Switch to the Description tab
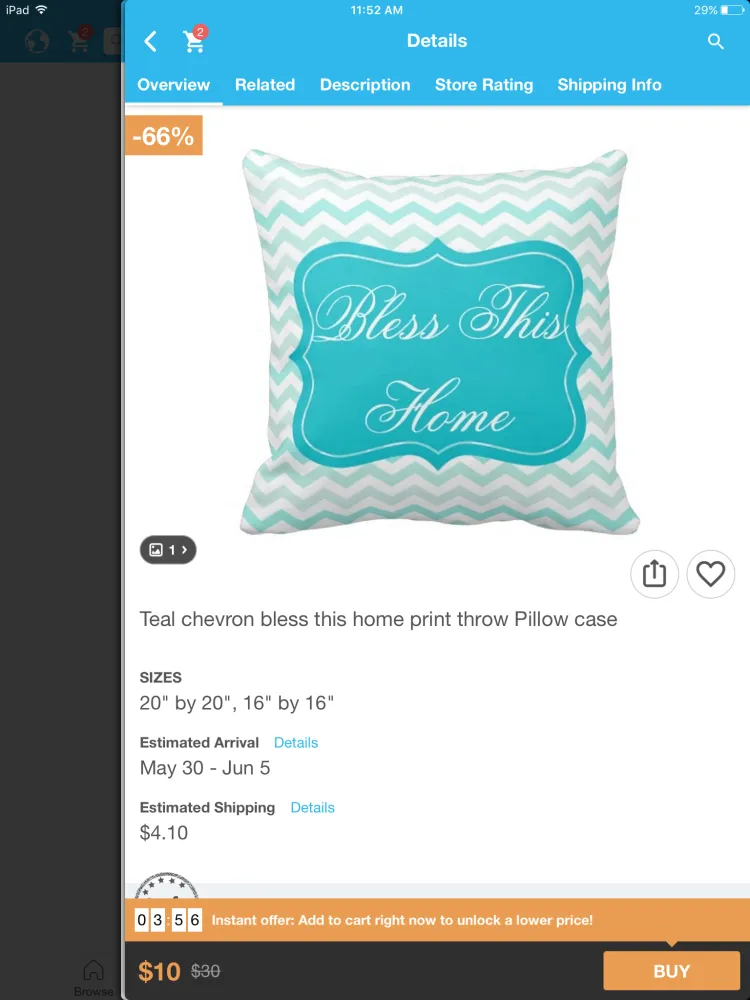The image size is (750, 1000). [365, 85]
